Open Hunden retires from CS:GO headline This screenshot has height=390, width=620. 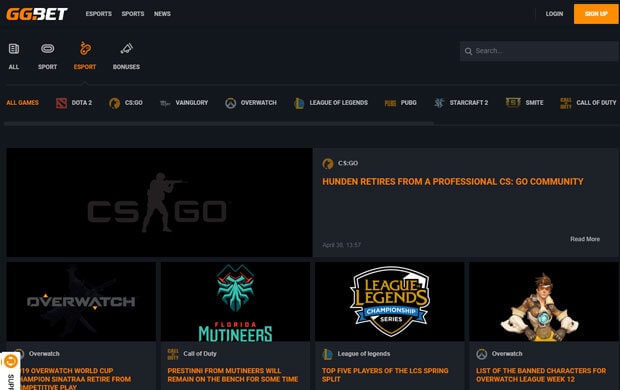tap(453, 182)
